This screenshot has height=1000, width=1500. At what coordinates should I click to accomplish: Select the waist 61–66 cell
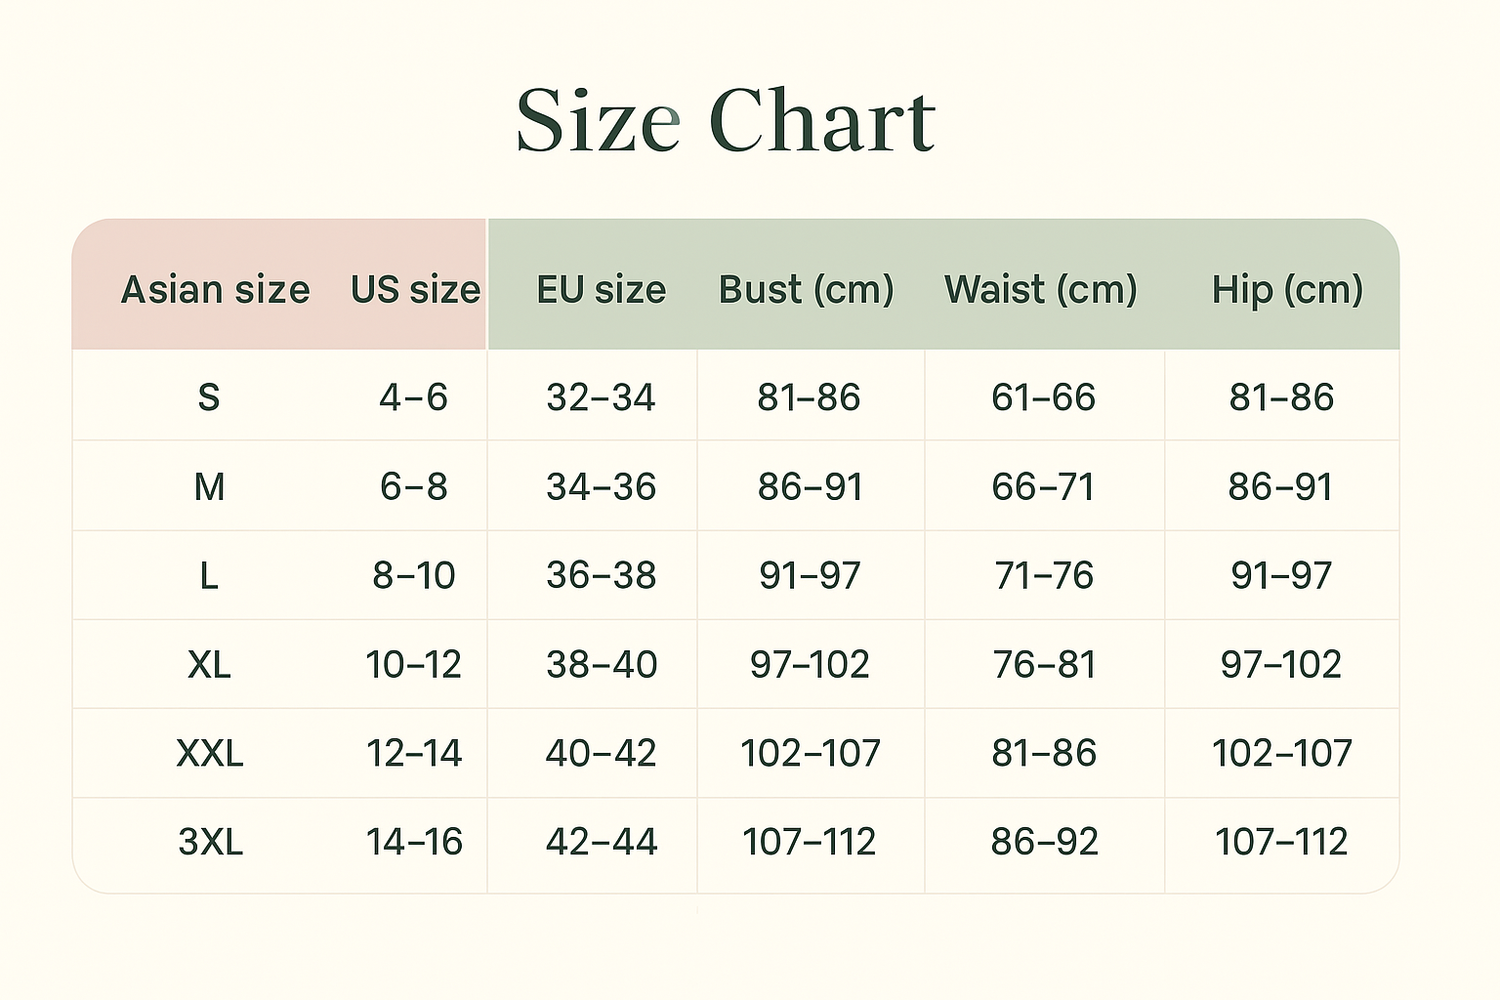coord(1043,398)
